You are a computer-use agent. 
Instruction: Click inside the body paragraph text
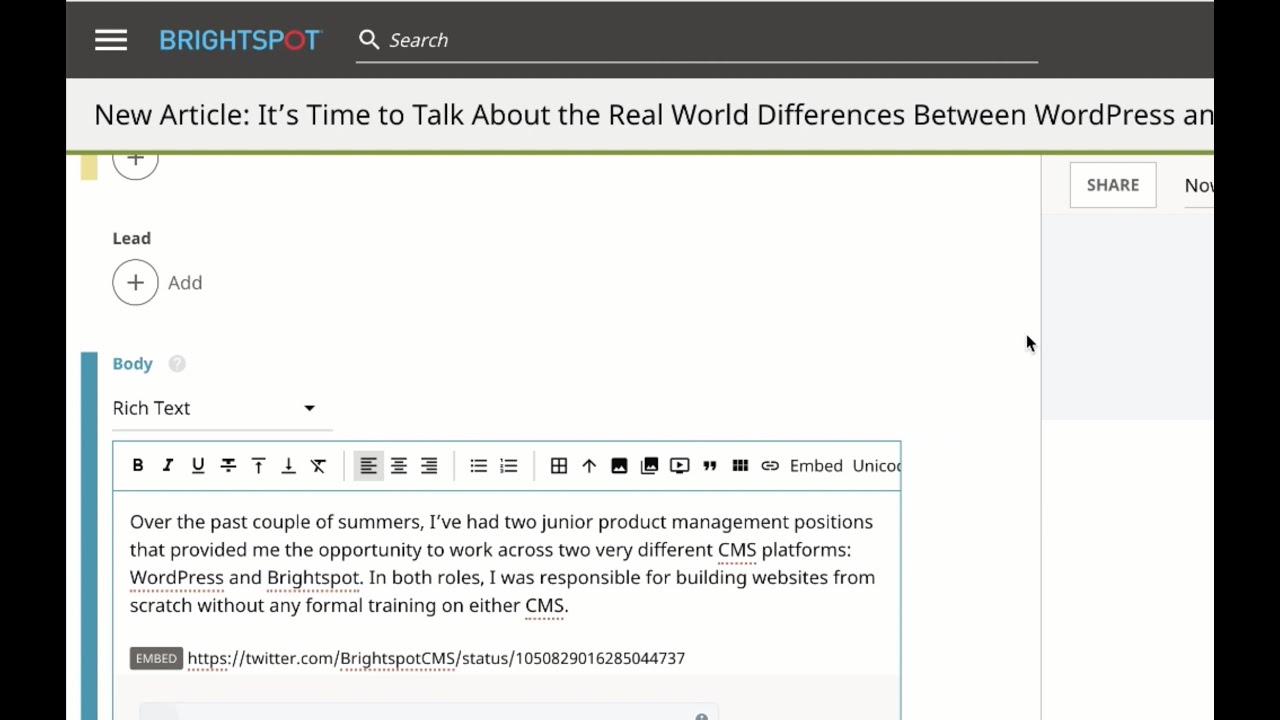click(x=503, y=563)
